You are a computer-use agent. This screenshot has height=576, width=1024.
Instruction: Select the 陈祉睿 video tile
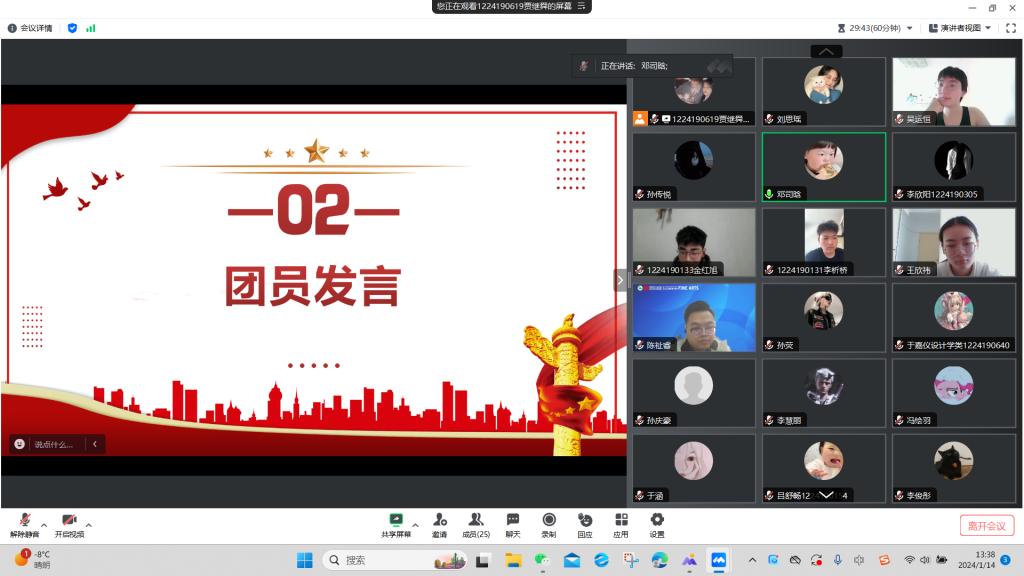(694, 317)
